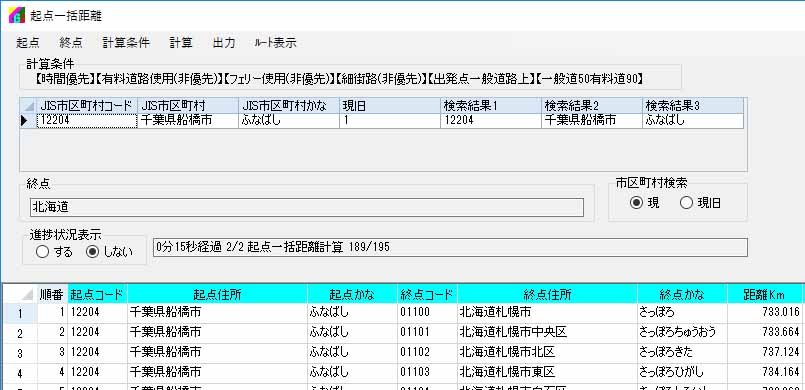Click the 北海道札幌市東区 cell
805x390 pixels.
point(547,372)
